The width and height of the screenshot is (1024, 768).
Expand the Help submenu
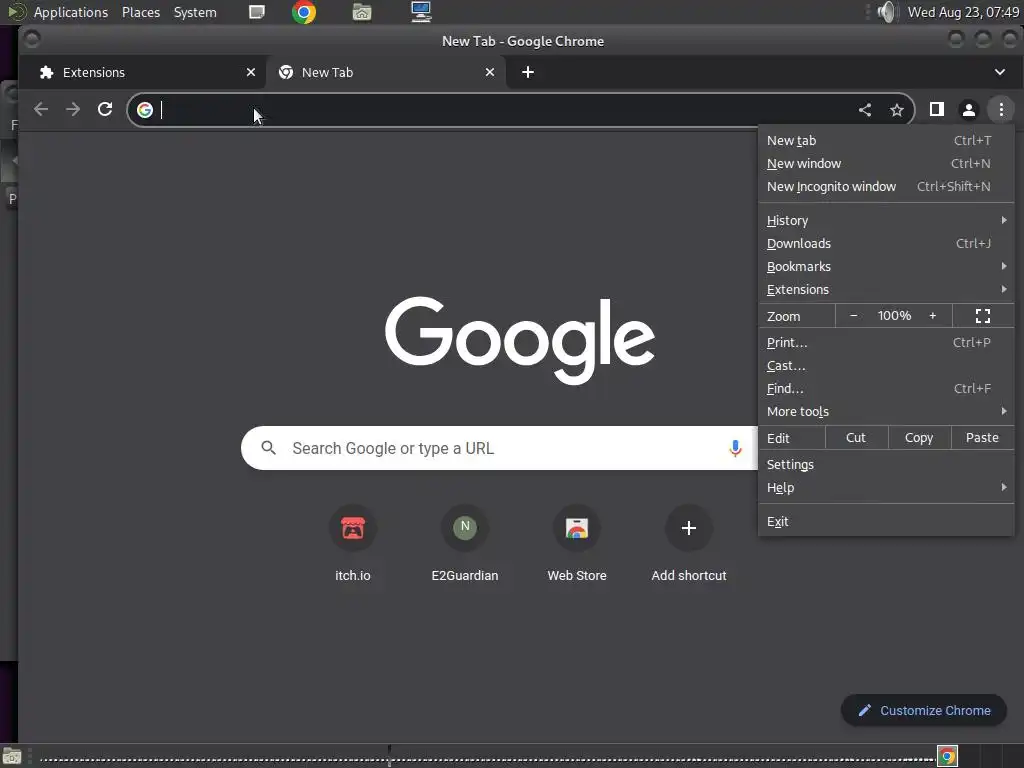pyautogui.click(x=886, y=488)
